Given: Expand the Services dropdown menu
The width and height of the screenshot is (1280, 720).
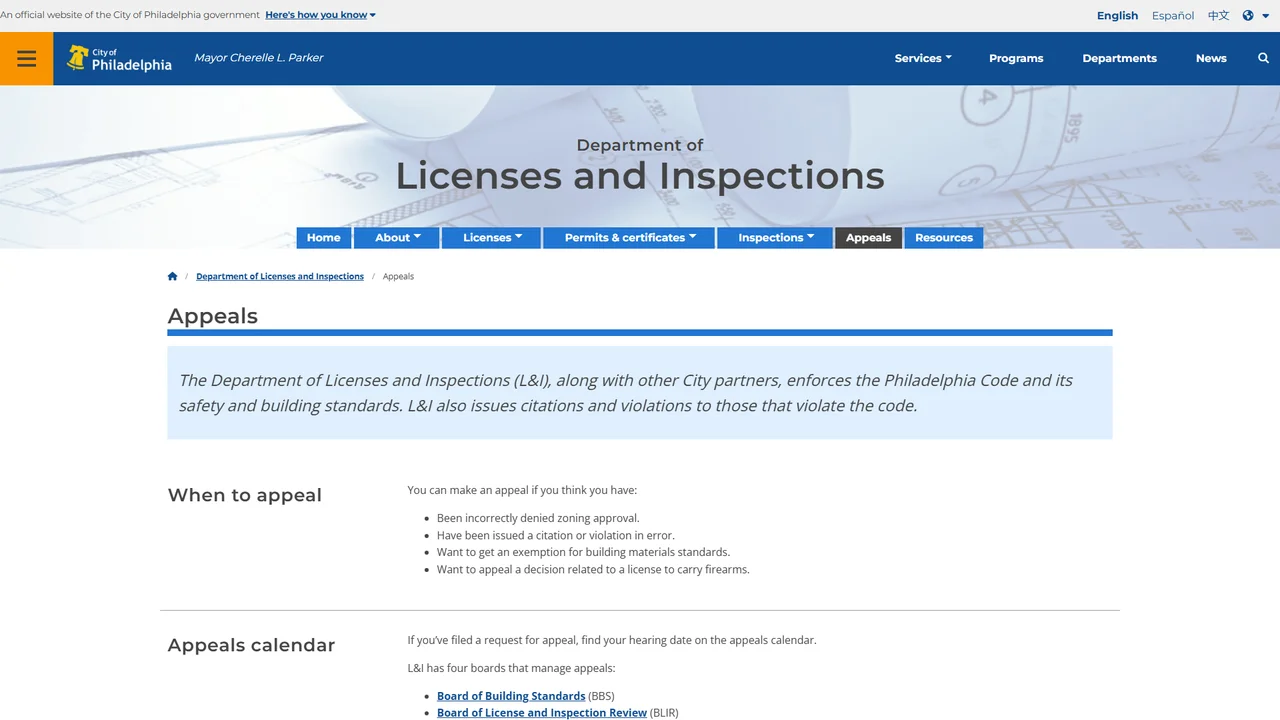Looking at the screenshot, I should click(x=923, y=58).
